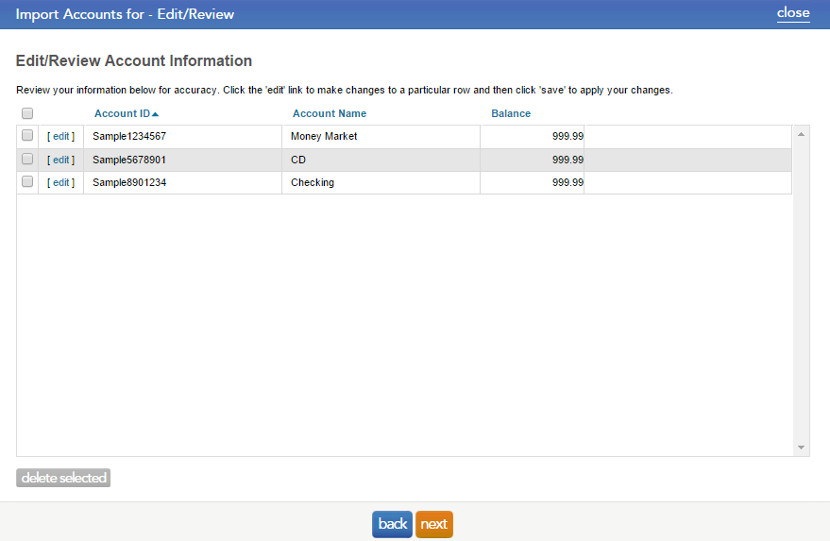
Task: Check the box for the Sample8901234 row
Action: pos(28,182)
